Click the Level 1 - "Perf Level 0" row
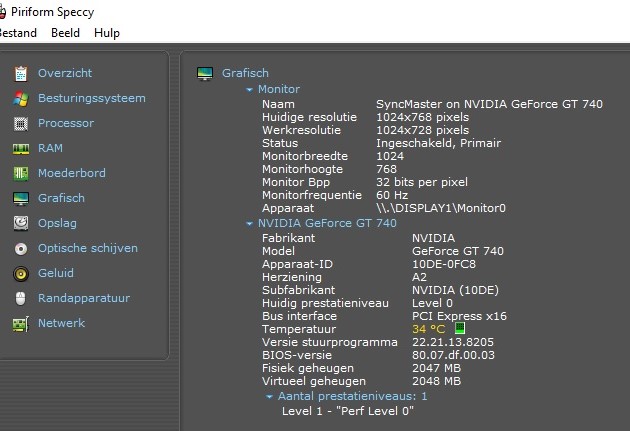This screenshot has height=431, width=630. (x=348, y=411)
